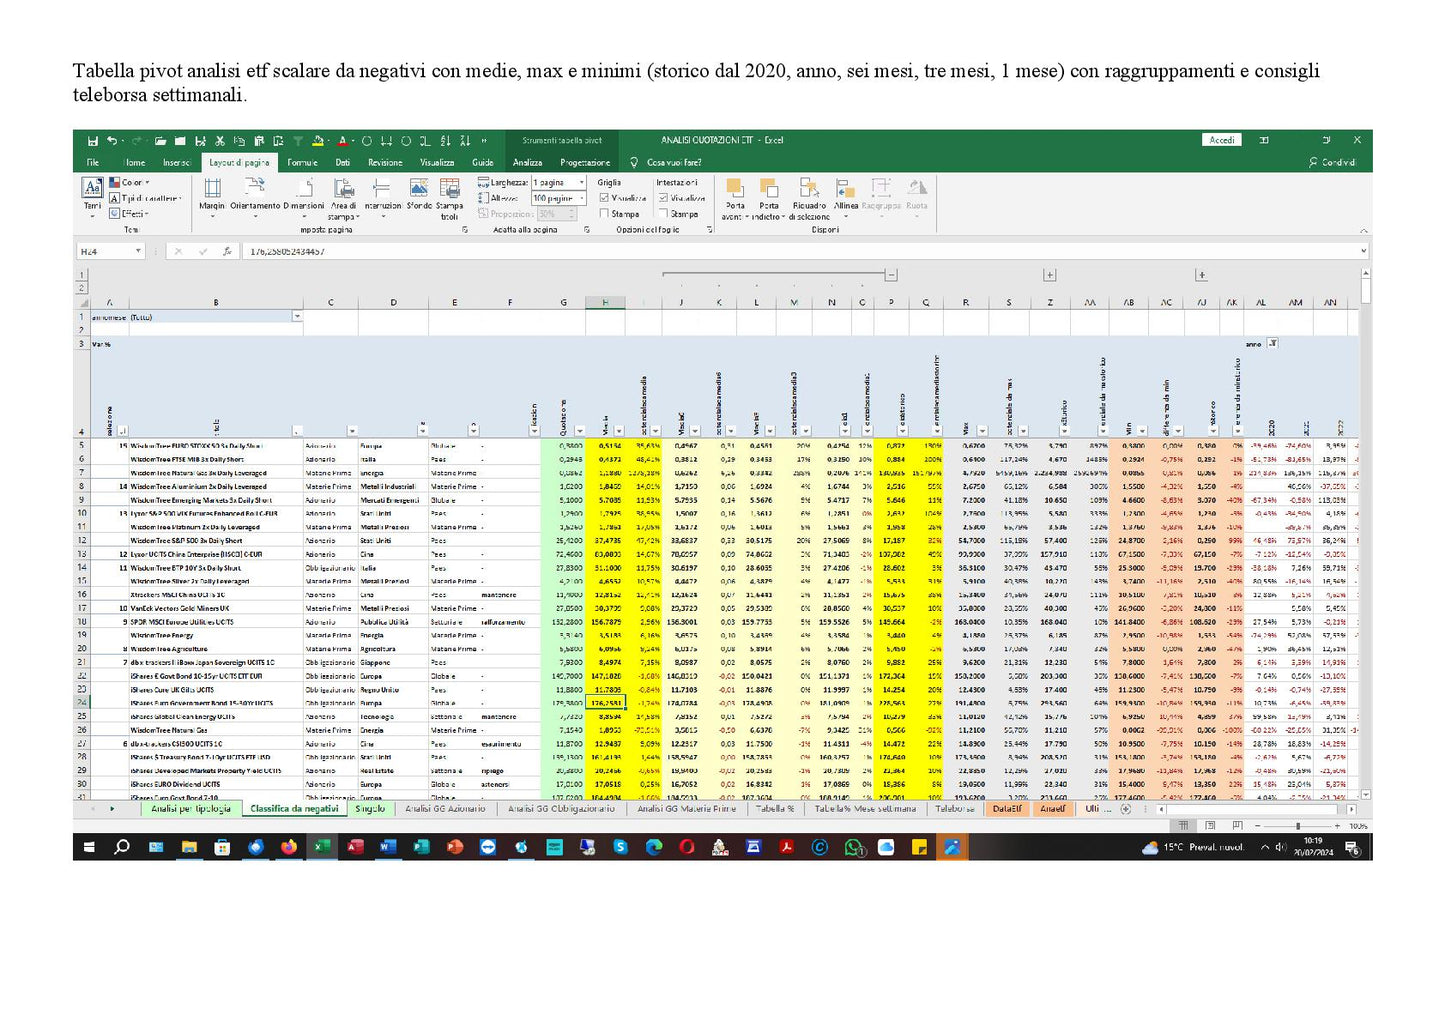Image resolution: width=1445 pixels, height=1021 pixels.
Task: Open the Name Box dropdown showing H24
Action: (x=138, y=252)
